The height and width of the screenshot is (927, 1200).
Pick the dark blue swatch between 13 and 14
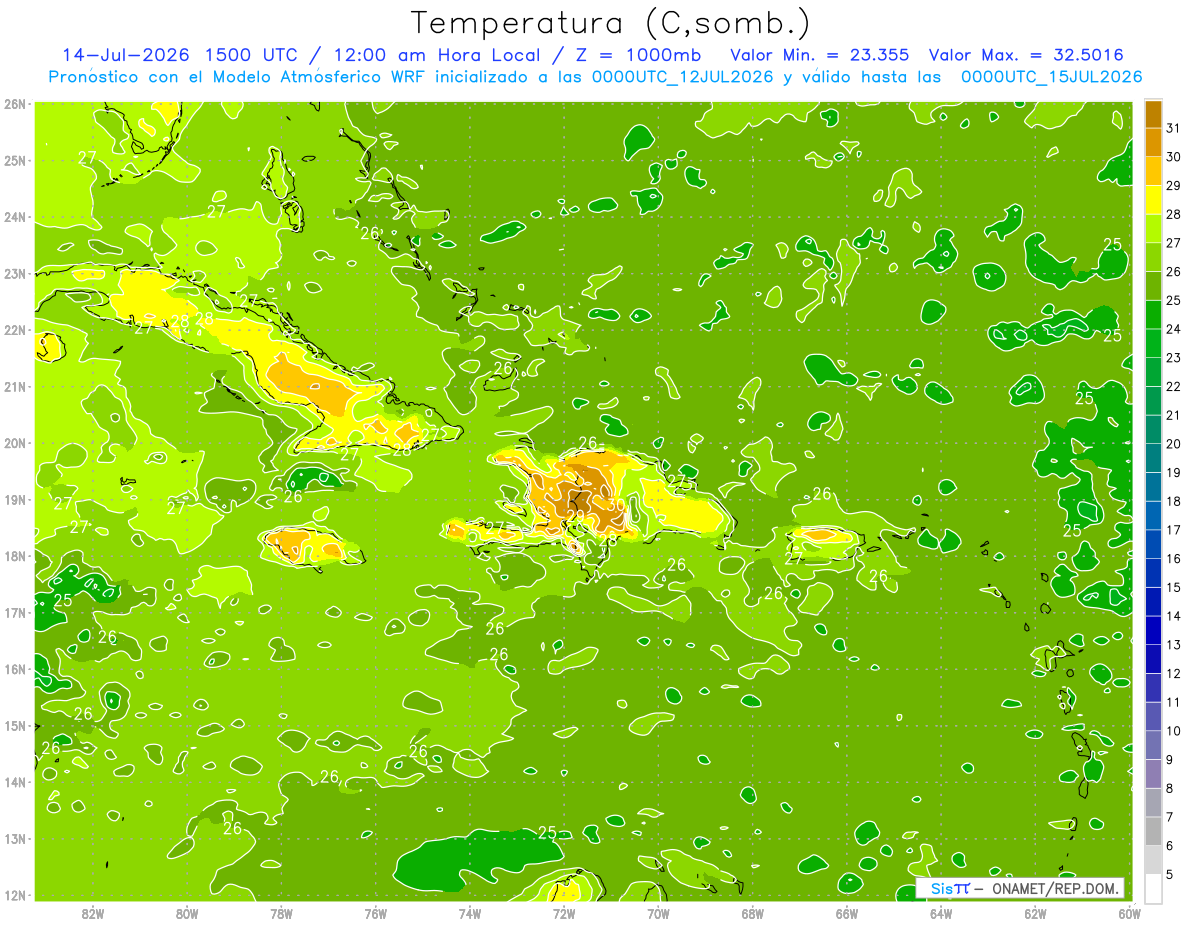tap(1153, 630)
